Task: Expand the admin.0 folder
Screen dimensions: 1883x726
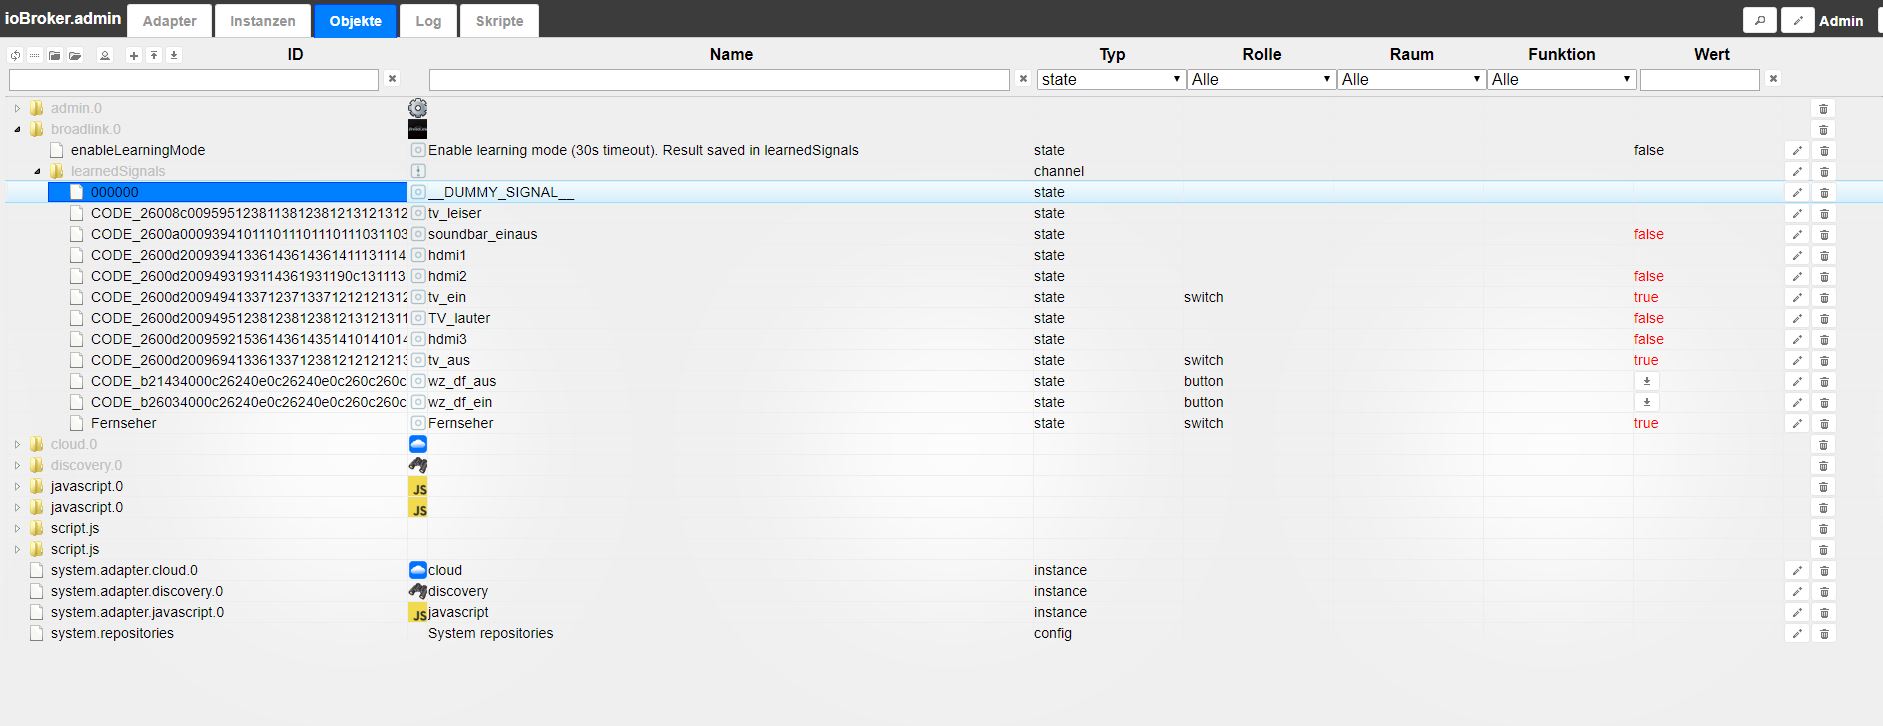Action: coord(17,108)
